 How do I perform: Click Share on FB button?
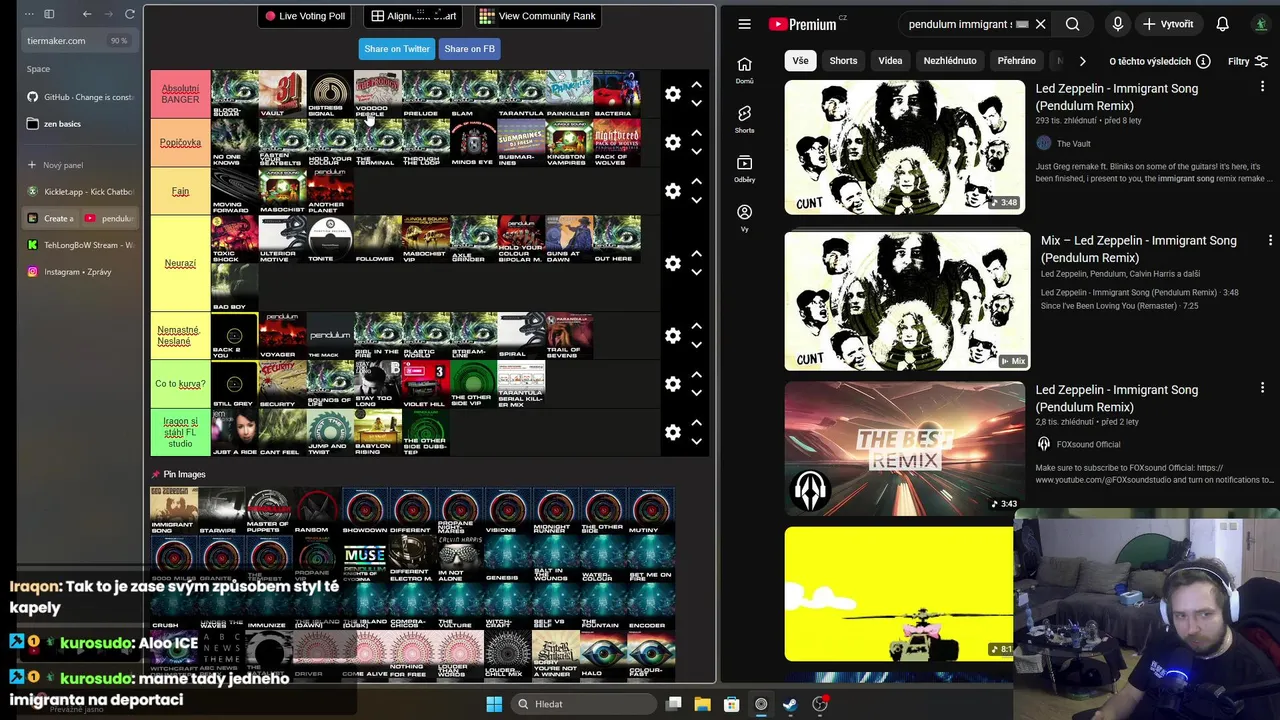[469, 49]
